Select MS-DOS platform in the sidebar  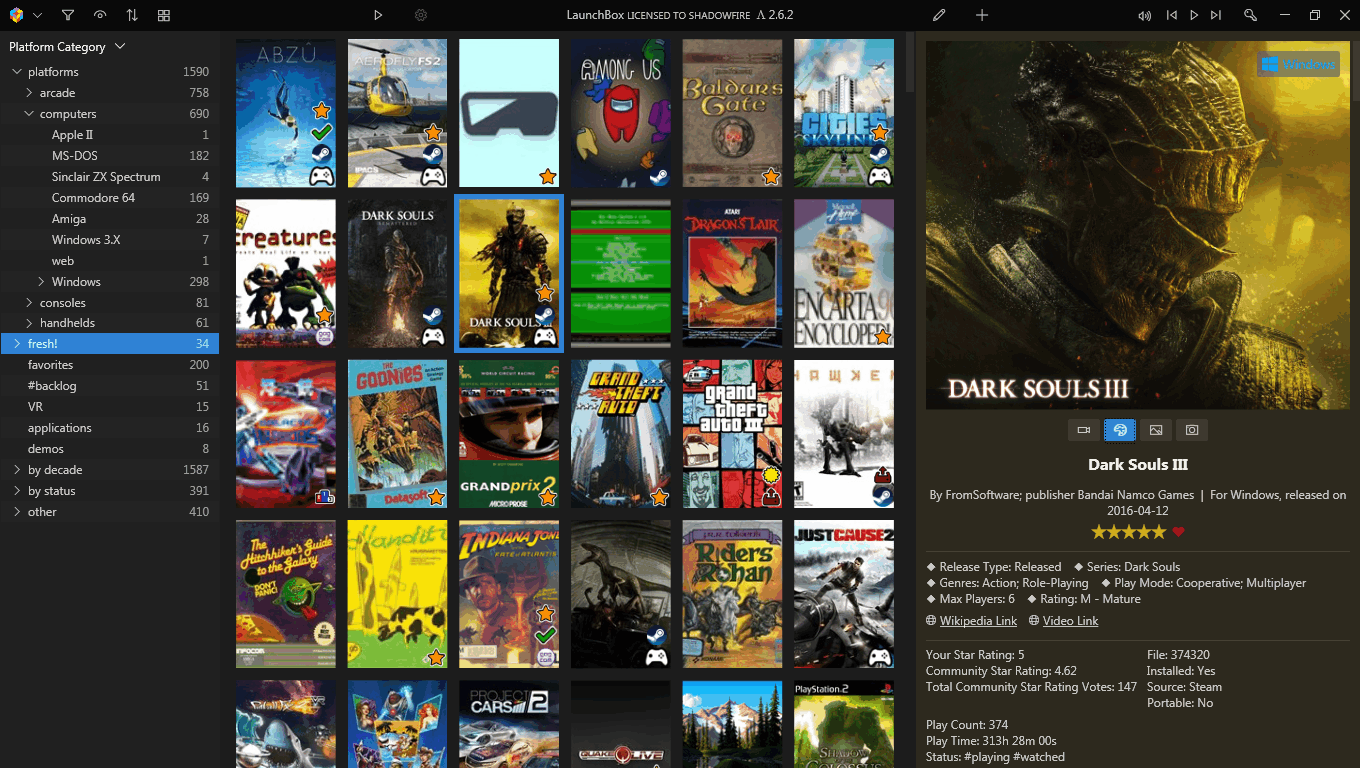tap(75, 156)
